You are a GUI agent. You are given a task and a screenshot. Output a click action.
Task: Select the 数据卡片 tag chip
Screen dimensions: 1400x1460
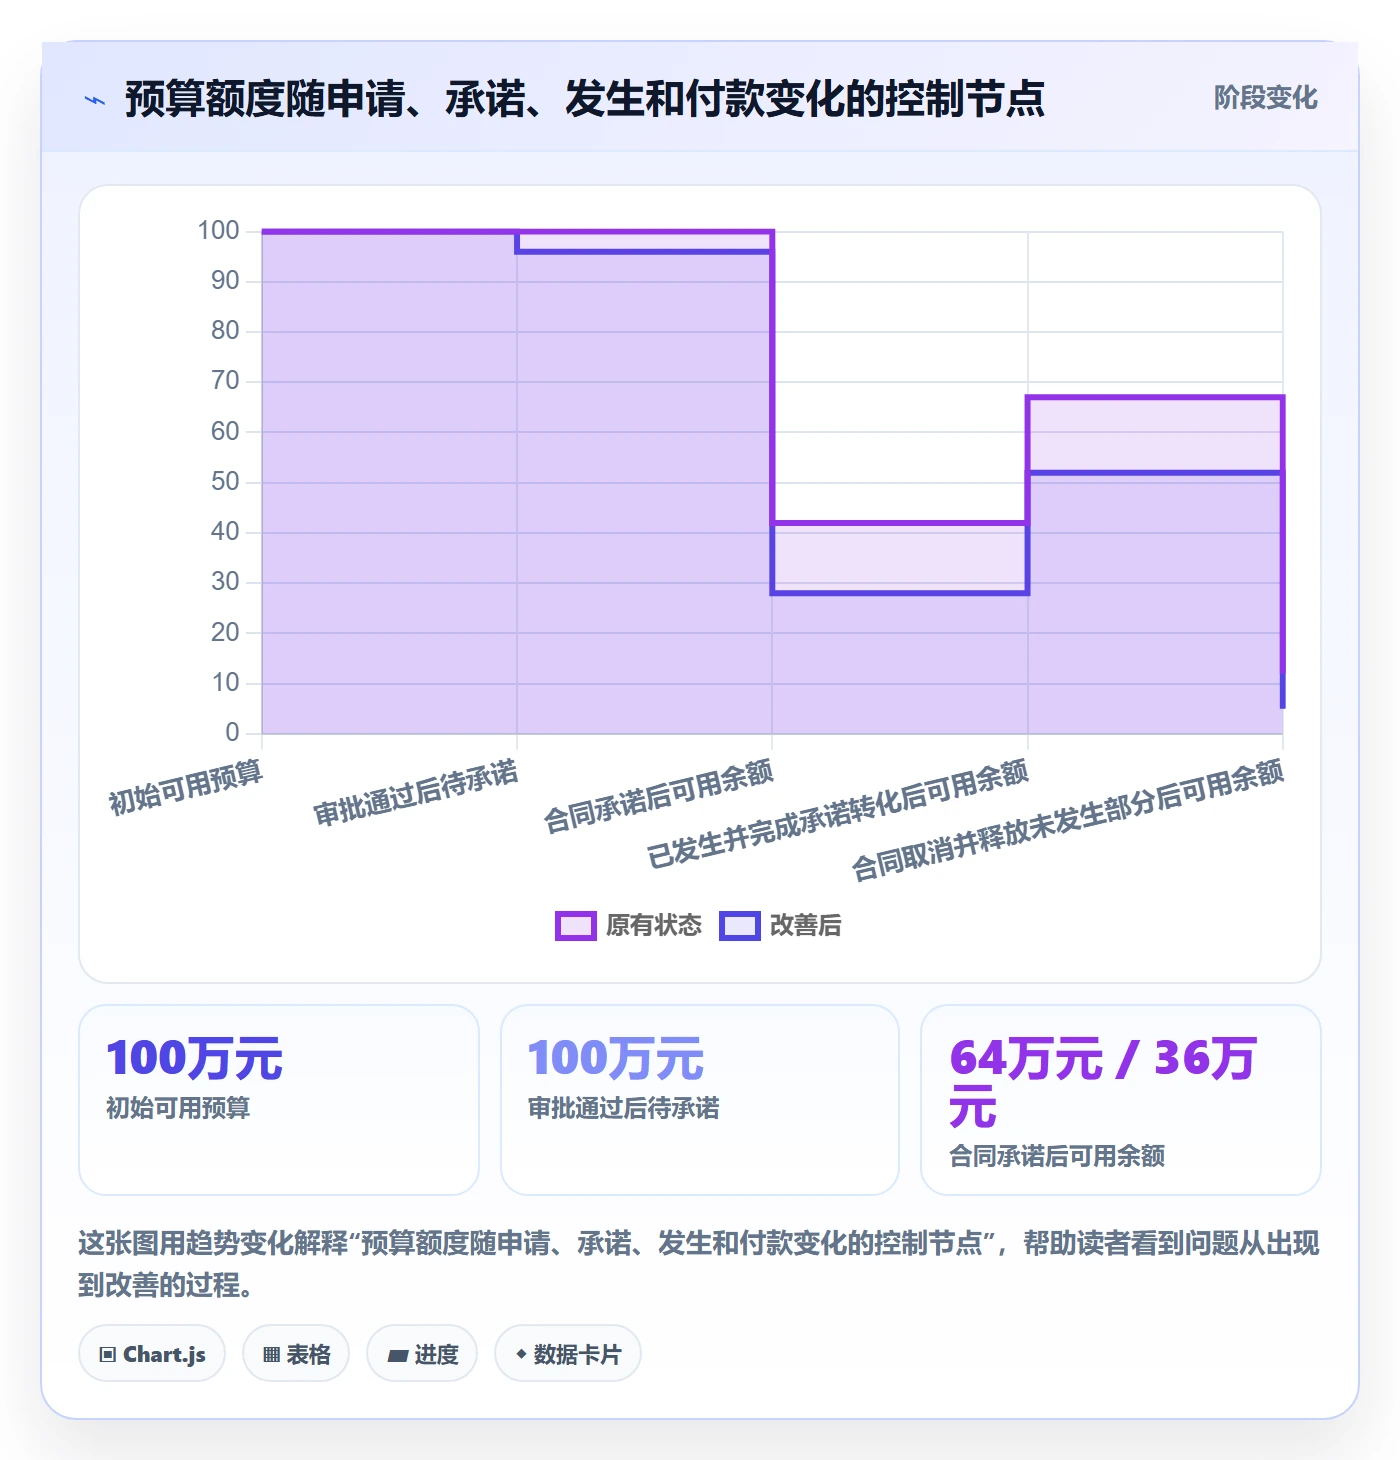click(568, 1354)
